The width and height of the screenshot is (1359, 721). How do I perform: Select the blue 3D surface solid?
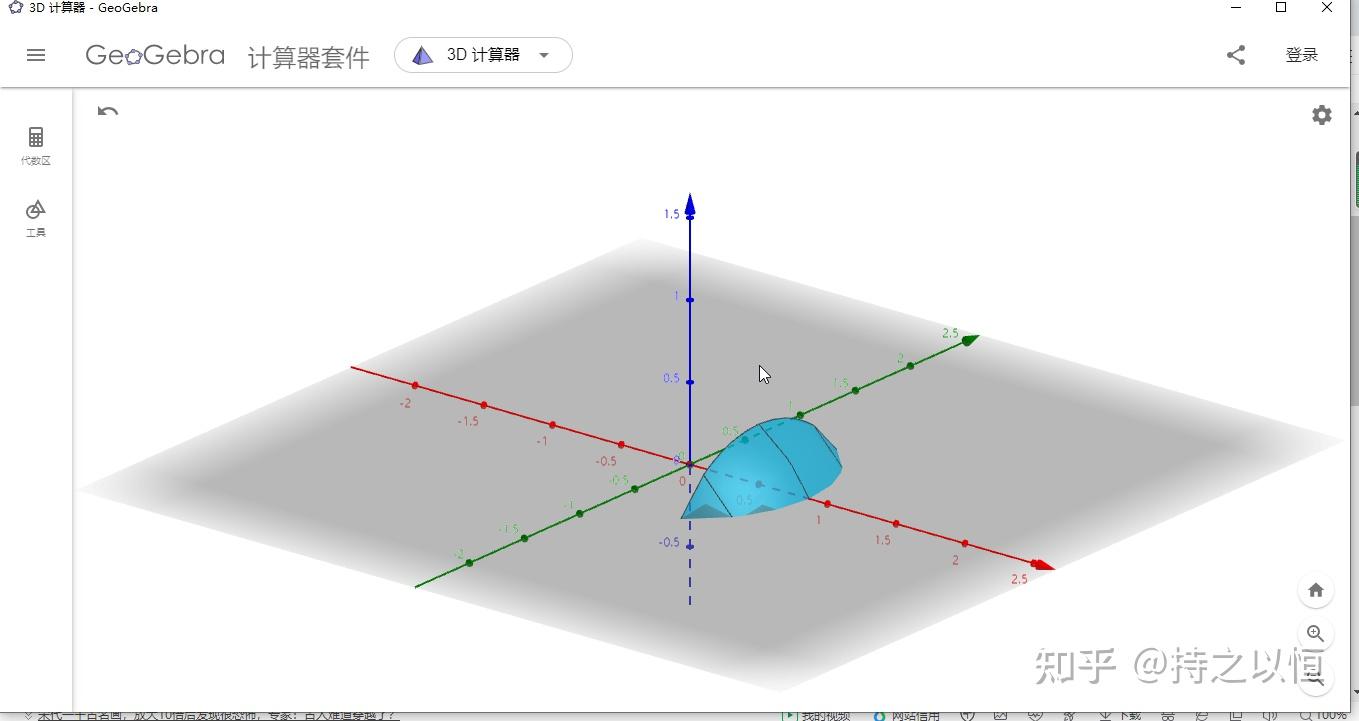(x=765, y=468)
